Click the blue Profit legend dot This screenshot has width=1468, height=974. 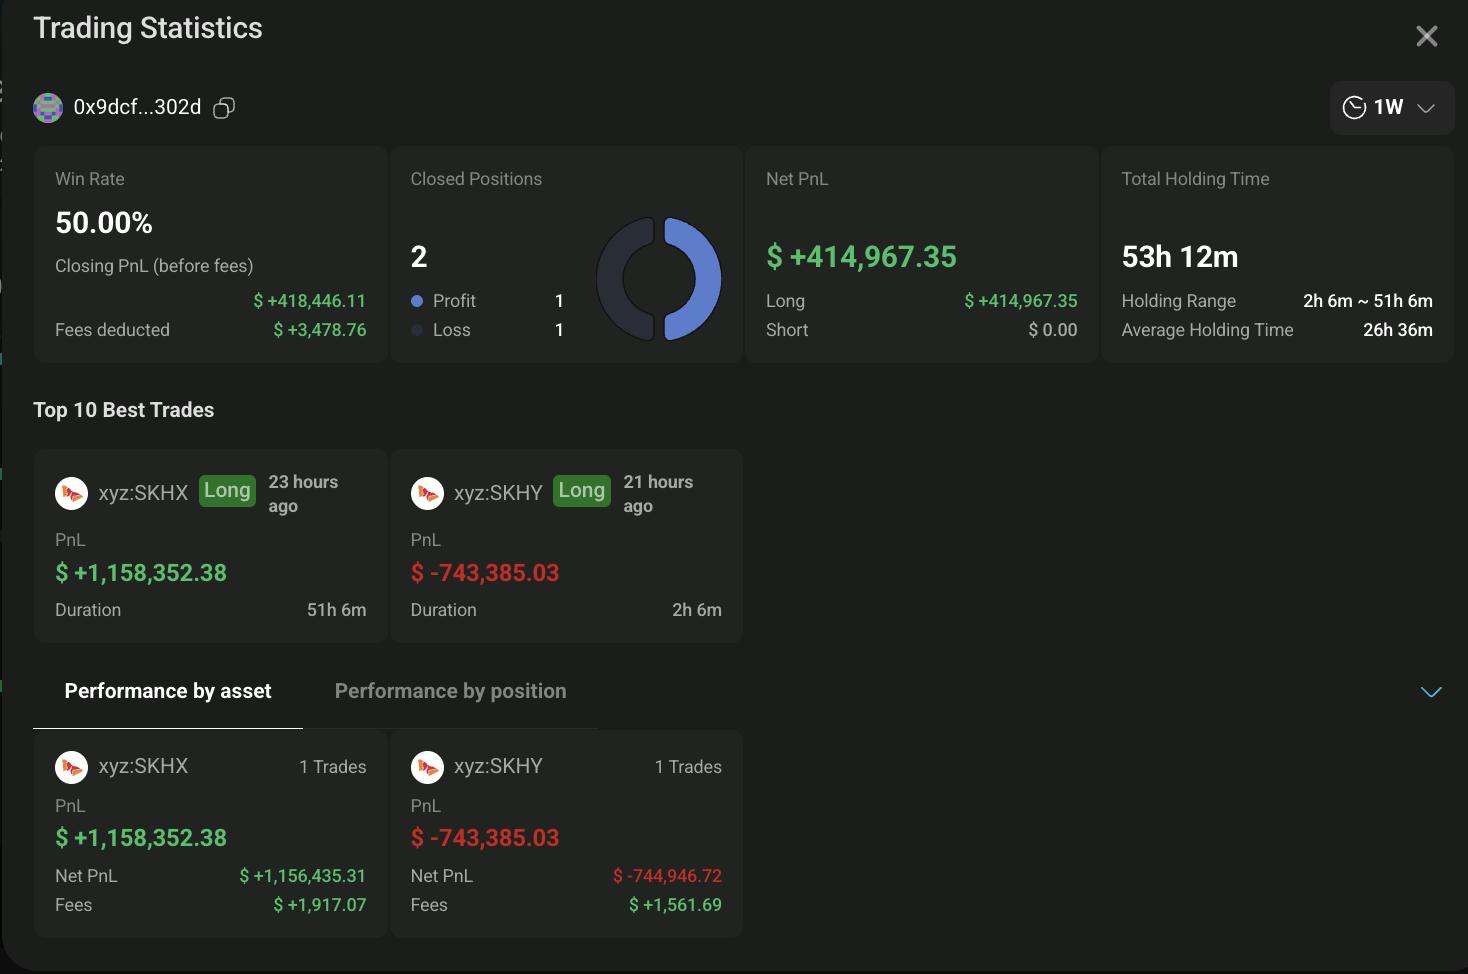(417, 301)
